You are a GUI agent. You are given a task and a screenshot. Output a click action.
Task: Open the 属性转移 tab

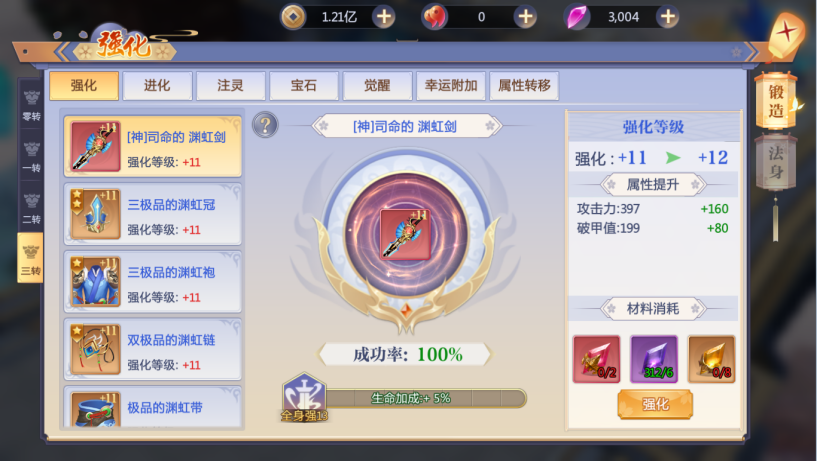pos(524,86)
